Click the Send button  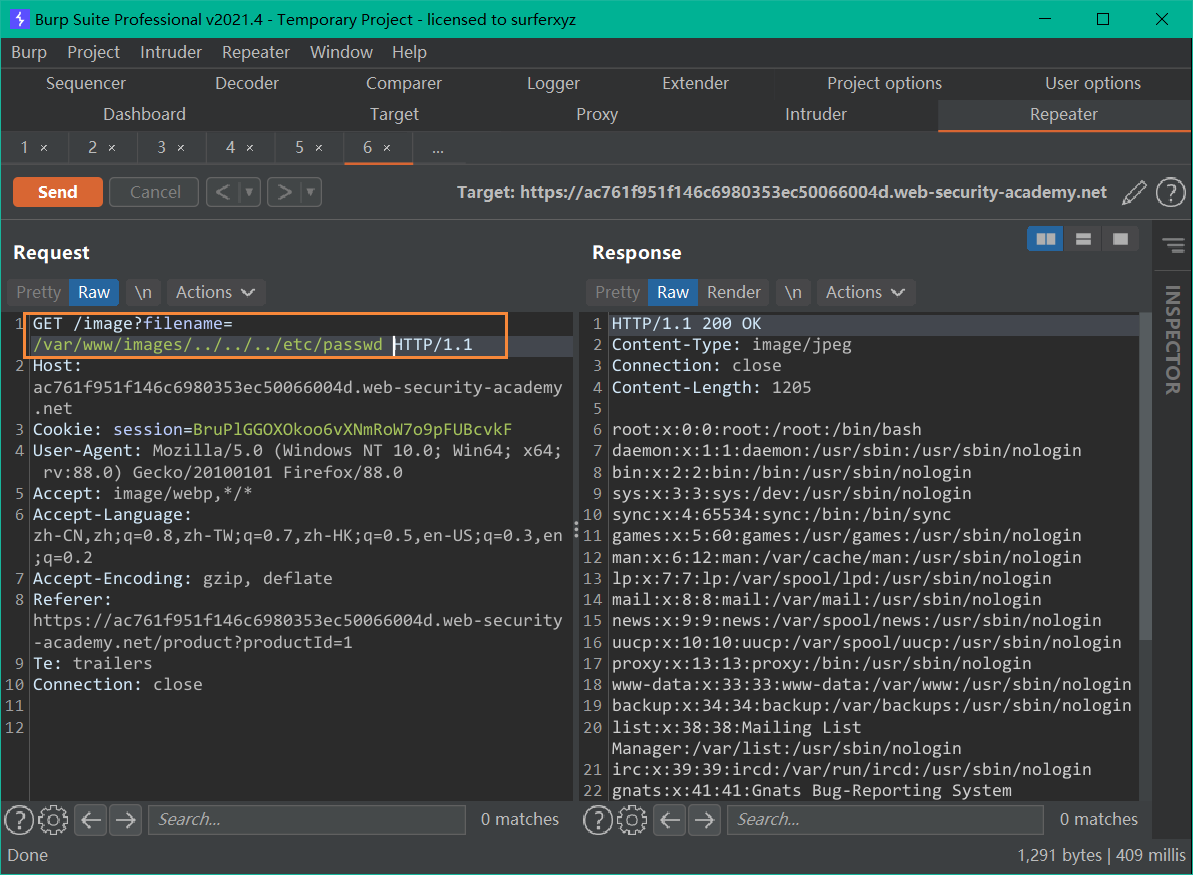(58, 192)
